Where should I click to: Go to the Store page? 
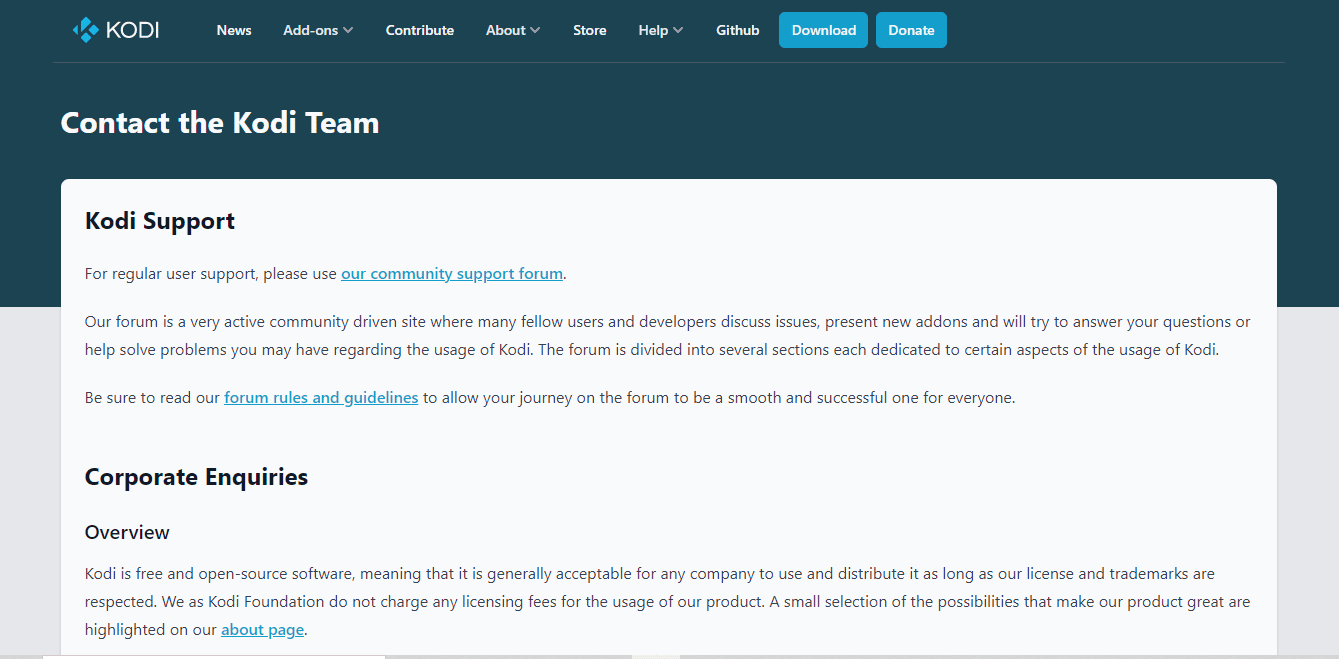[x=590, y=30]
